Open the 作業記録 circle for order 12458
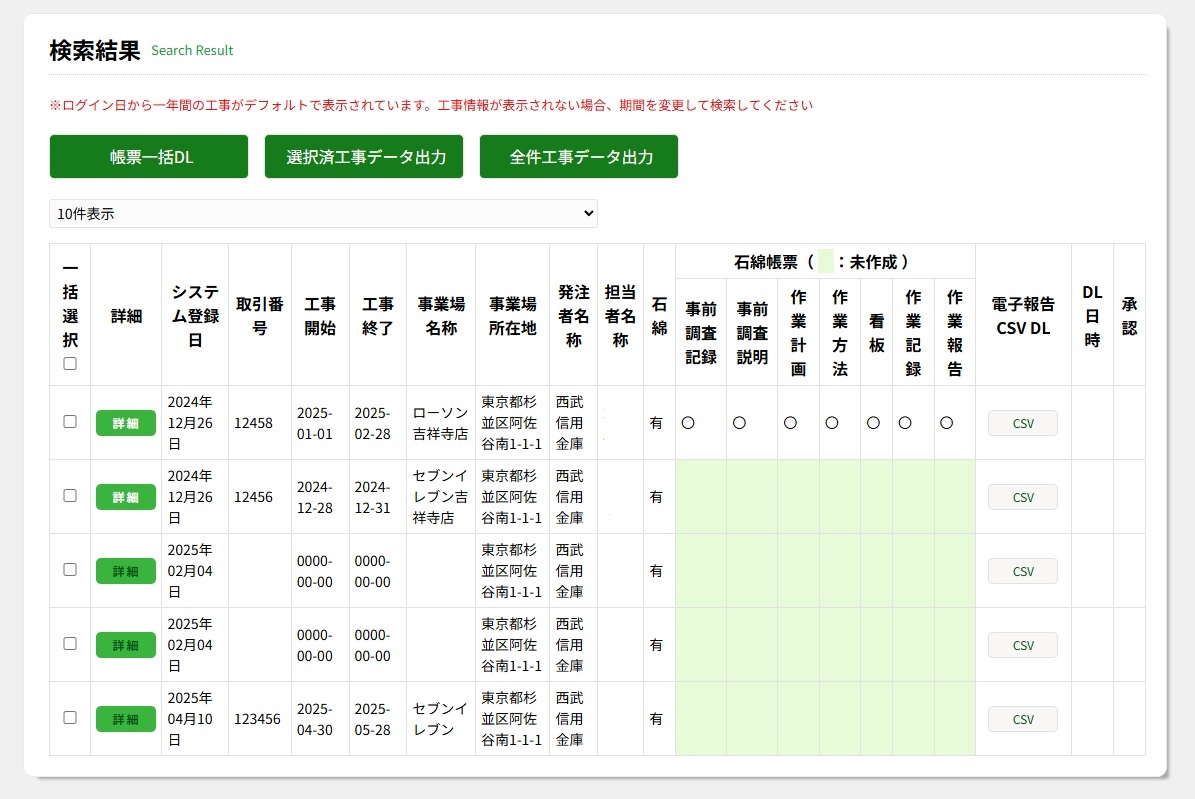1195x799 pixels. 905,422
